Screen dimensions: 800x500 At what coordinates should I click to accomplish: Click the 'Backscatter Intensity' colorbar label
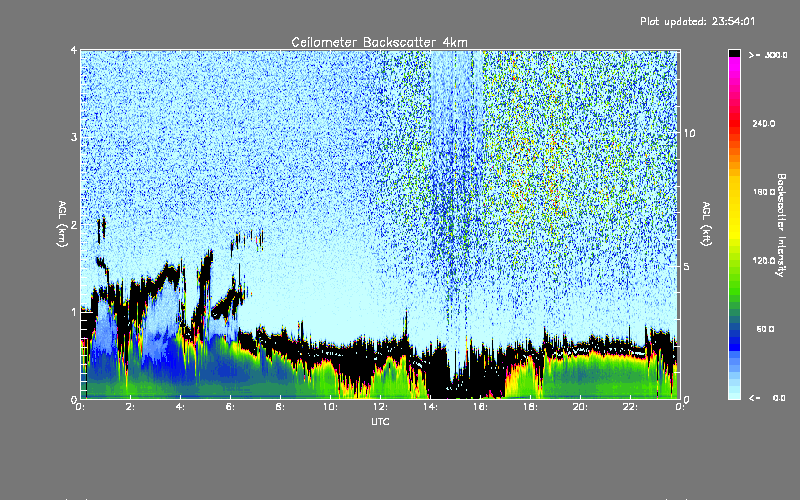(781, 225)
